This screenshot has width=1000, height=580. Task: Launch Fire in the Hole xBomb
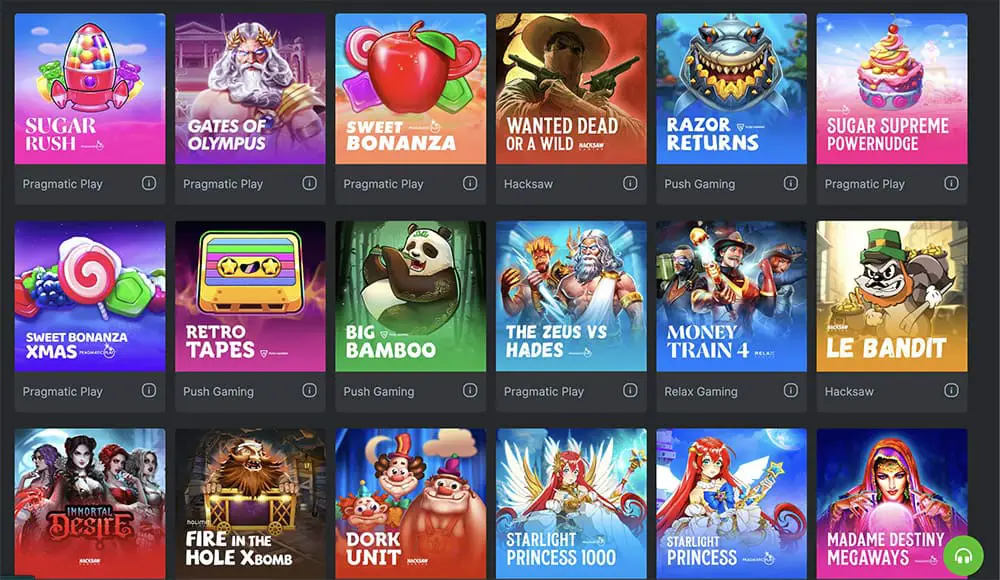coord(250,504)
